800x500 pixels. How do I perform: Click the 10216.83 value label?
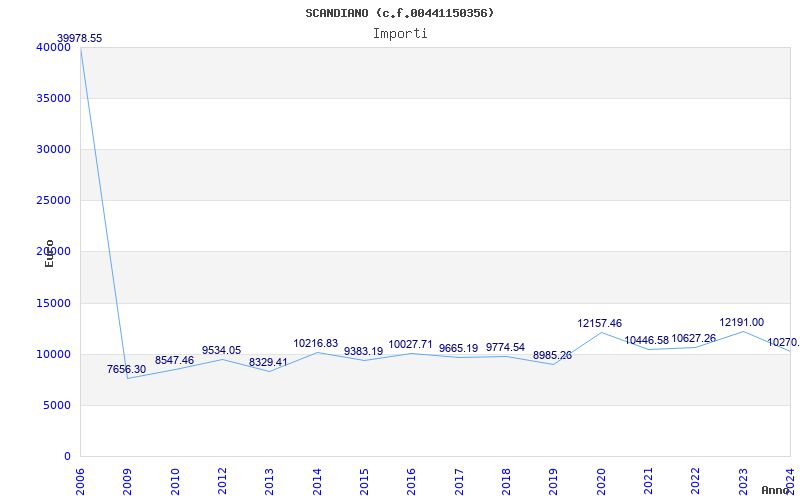316,343
